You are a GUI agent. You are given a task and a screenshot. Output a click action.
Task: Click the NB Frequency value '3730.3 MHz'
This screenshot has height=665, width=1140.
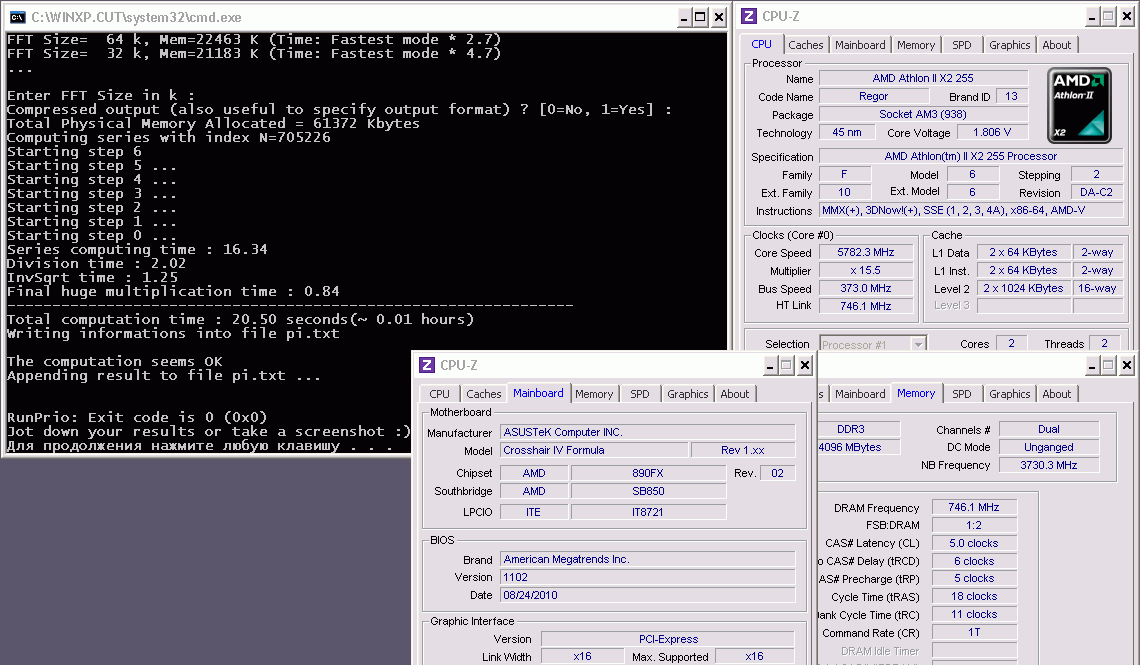coord(1049,465)
